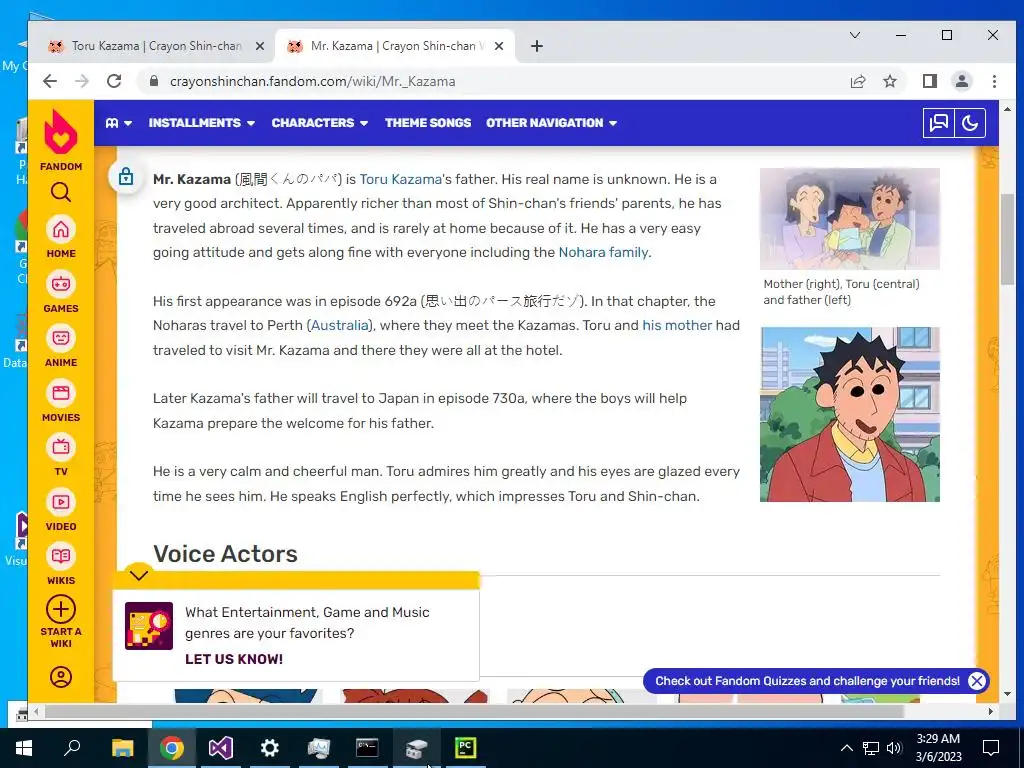Click the site security padlock icon
The width and height of the screenshot is (1024, 768).
coord(153,81)
